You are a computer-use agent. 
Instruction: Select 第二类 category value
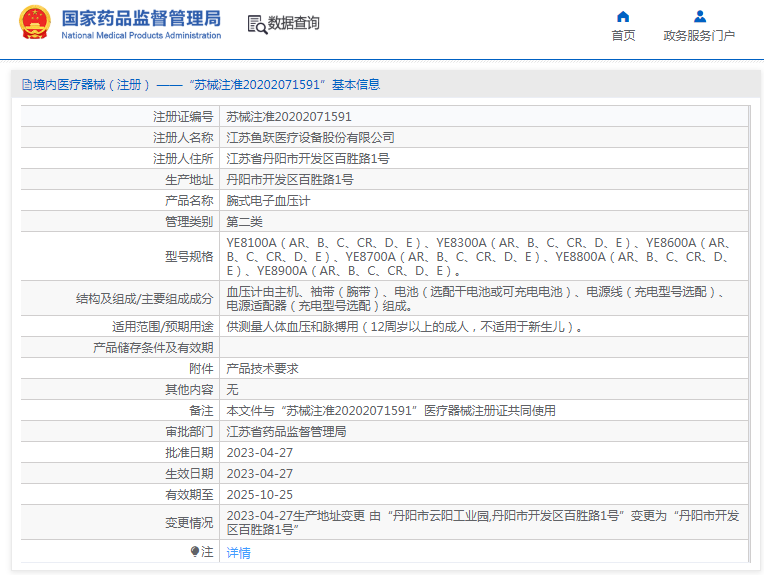pyautogui.click(x=245, y=222)
